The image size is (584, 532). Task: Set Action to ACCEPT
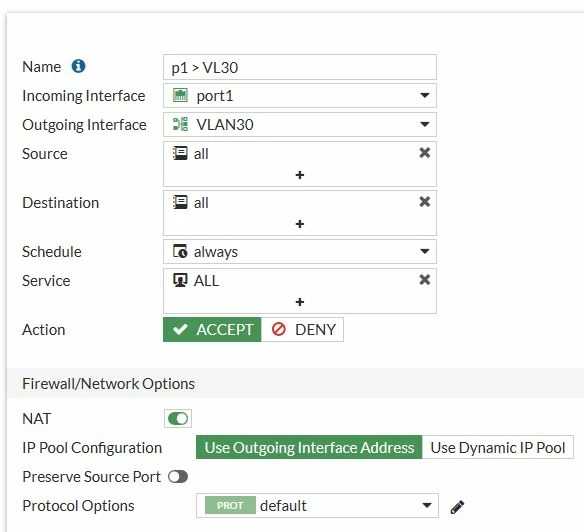click(212, 330)
